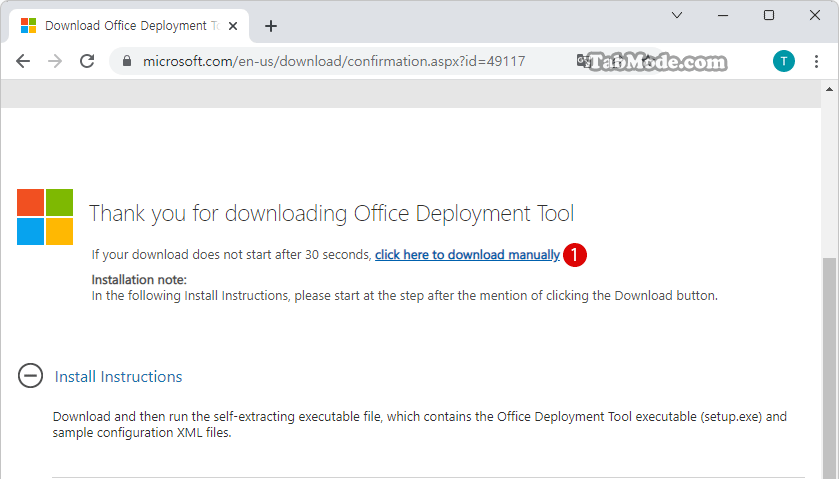Click the vertical scrollbar thumb

pyautogui.click(x=829, y=368)
